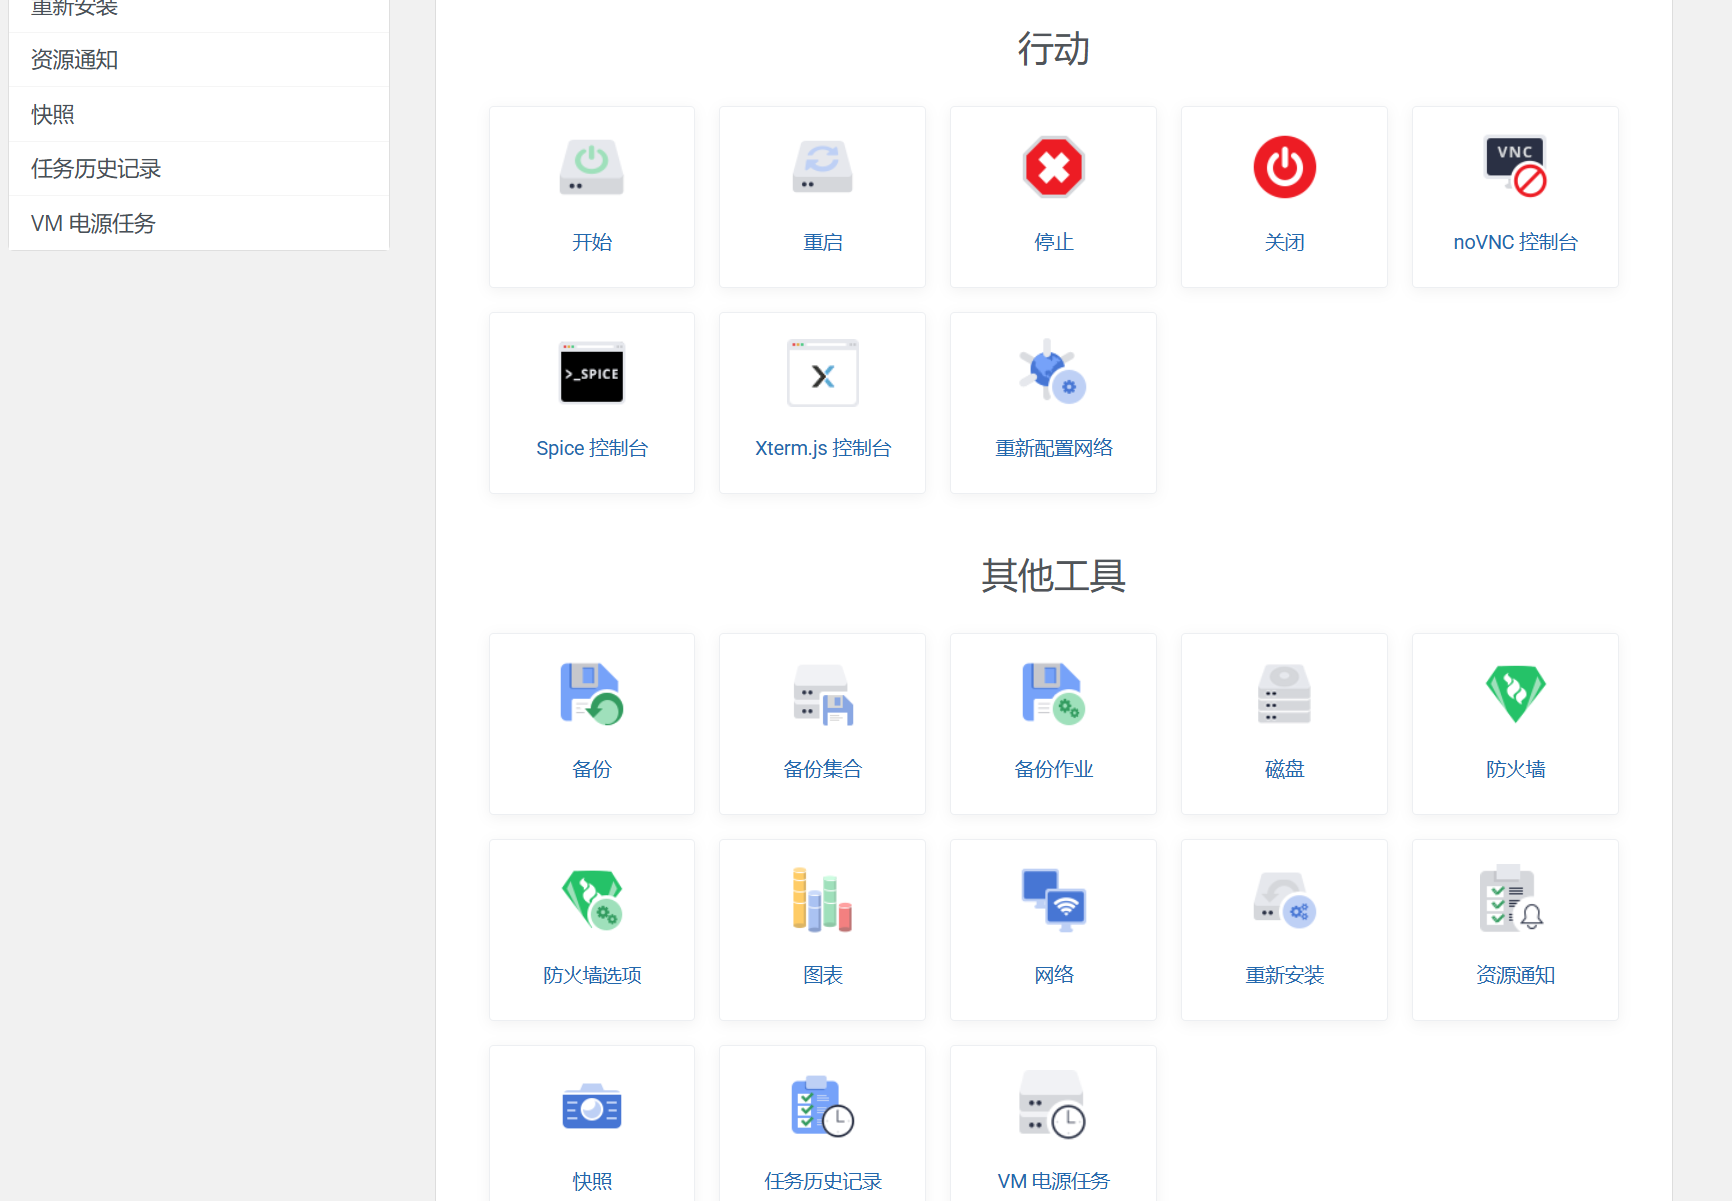Viewport: 1732px width, 1201px height.
Task: Click the green power Start (开始) icon
Action: coord(591,167)
